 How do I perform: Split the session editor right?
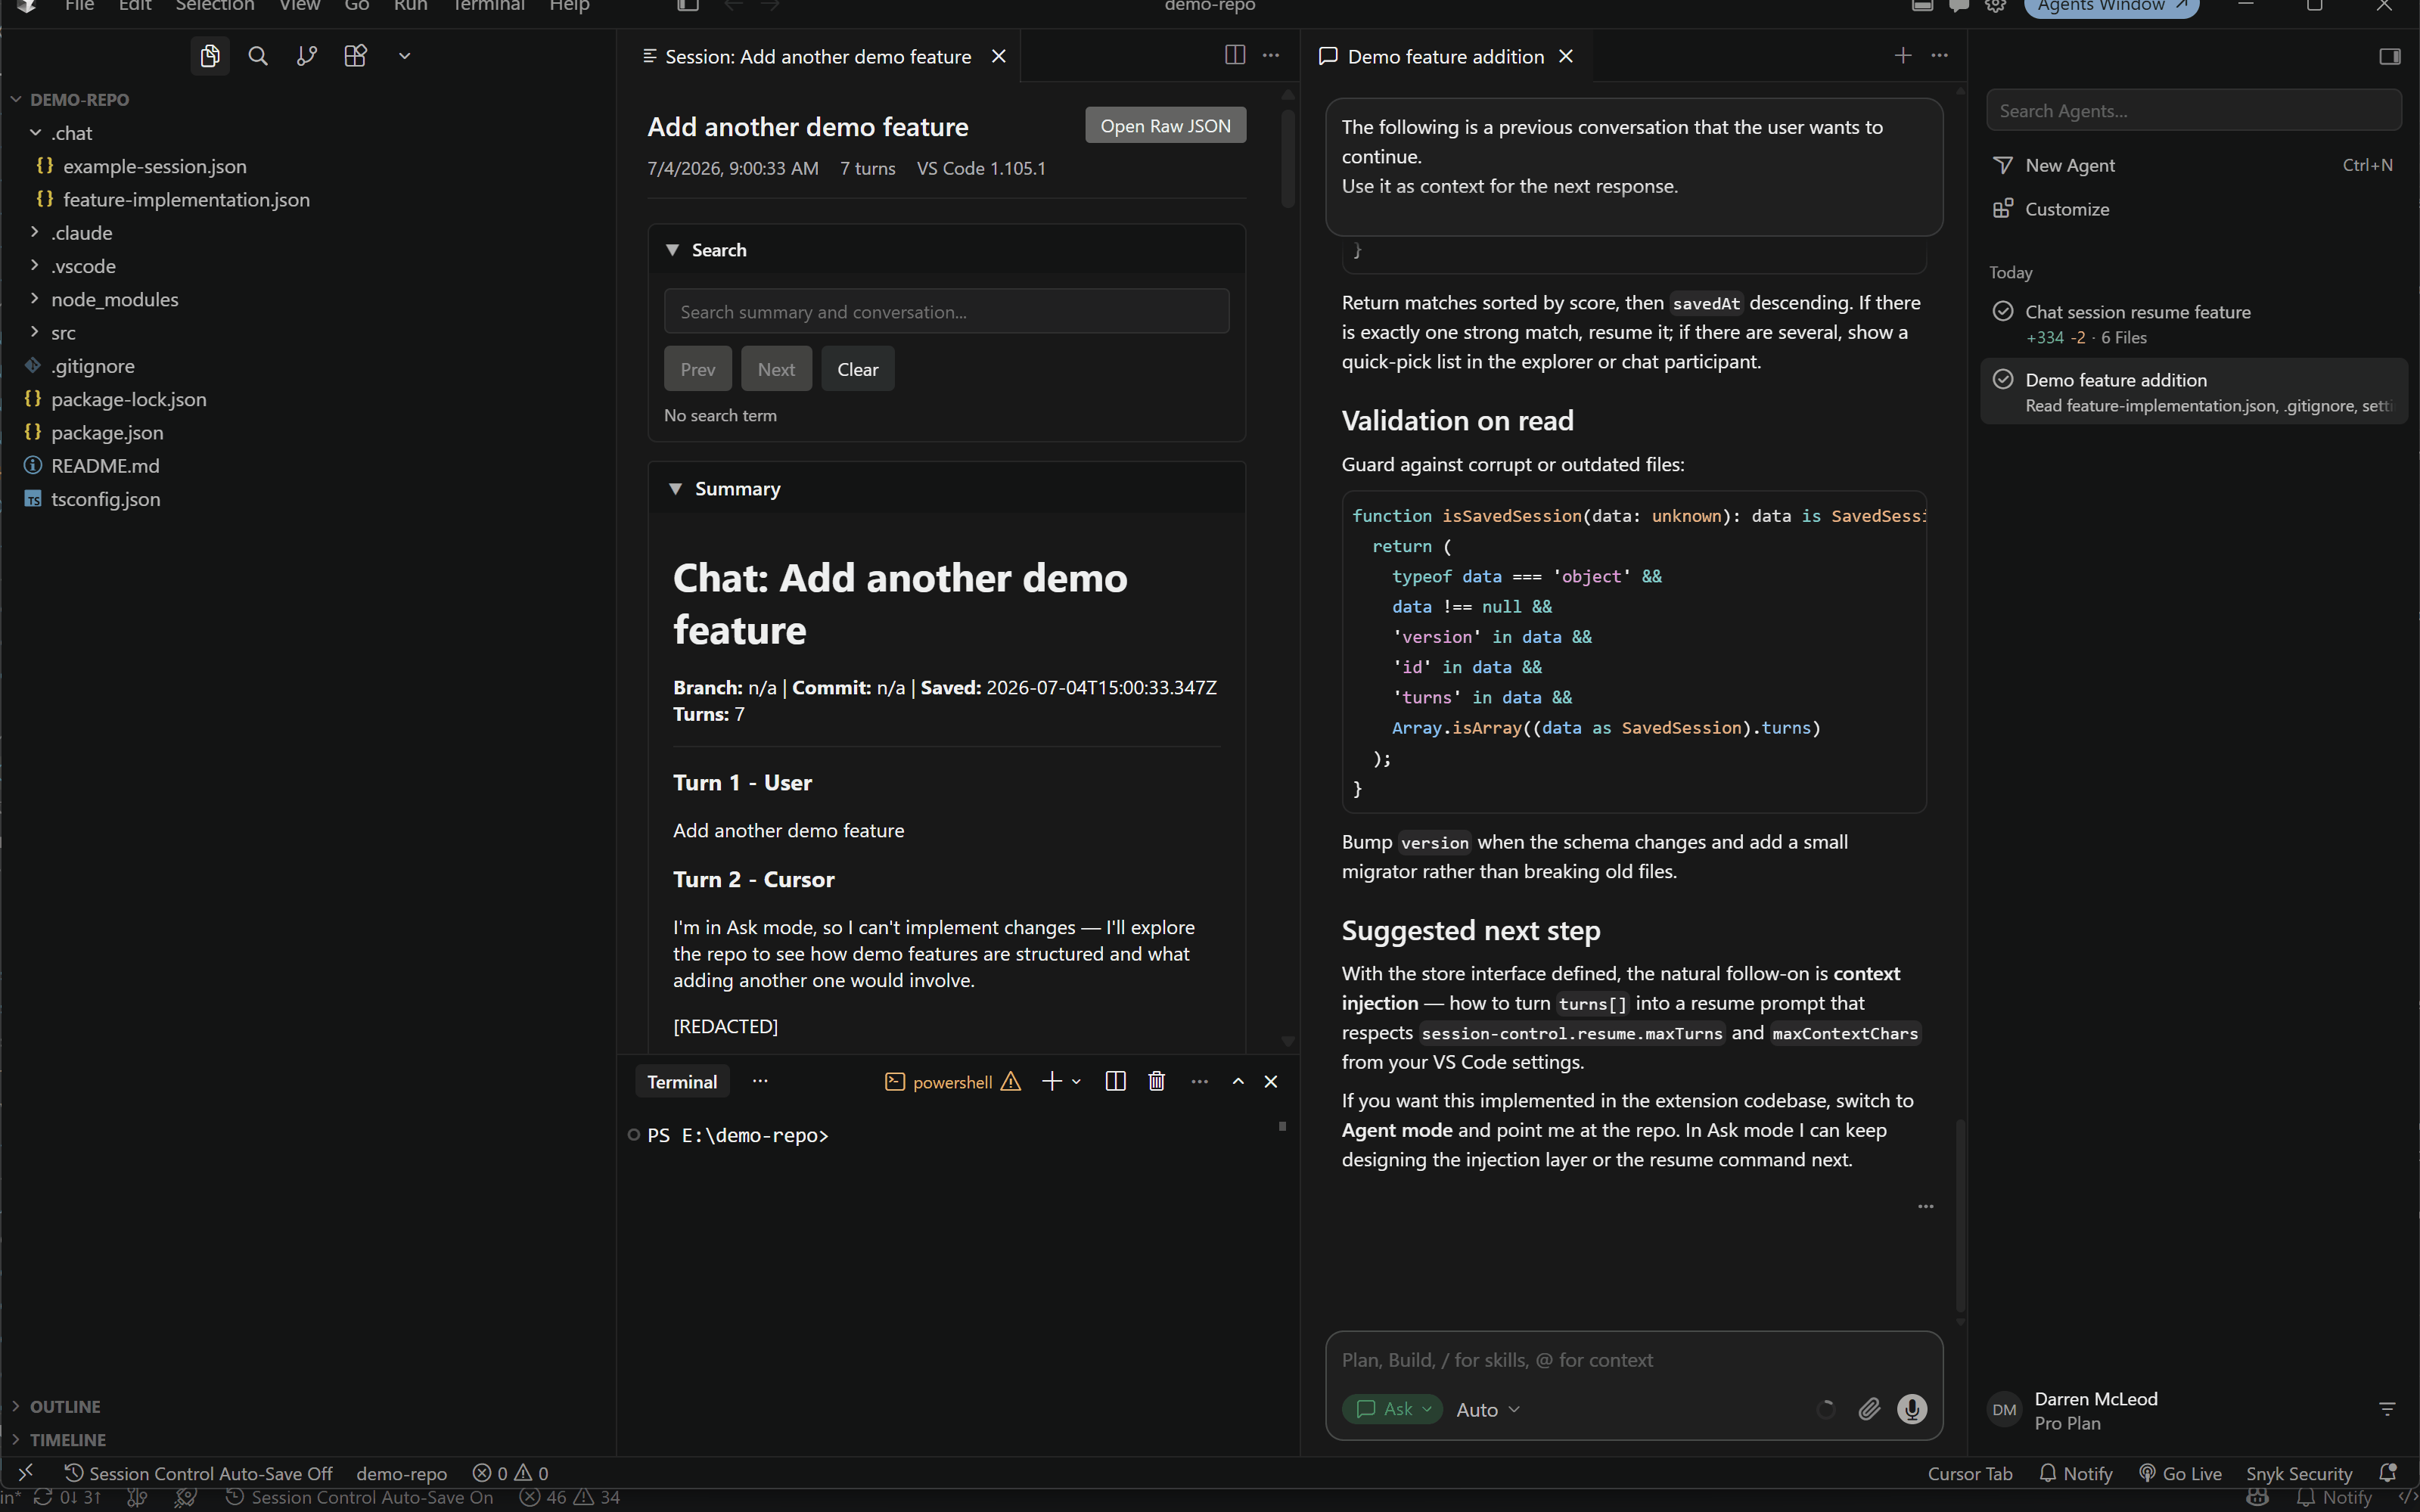pos(1235,55)
